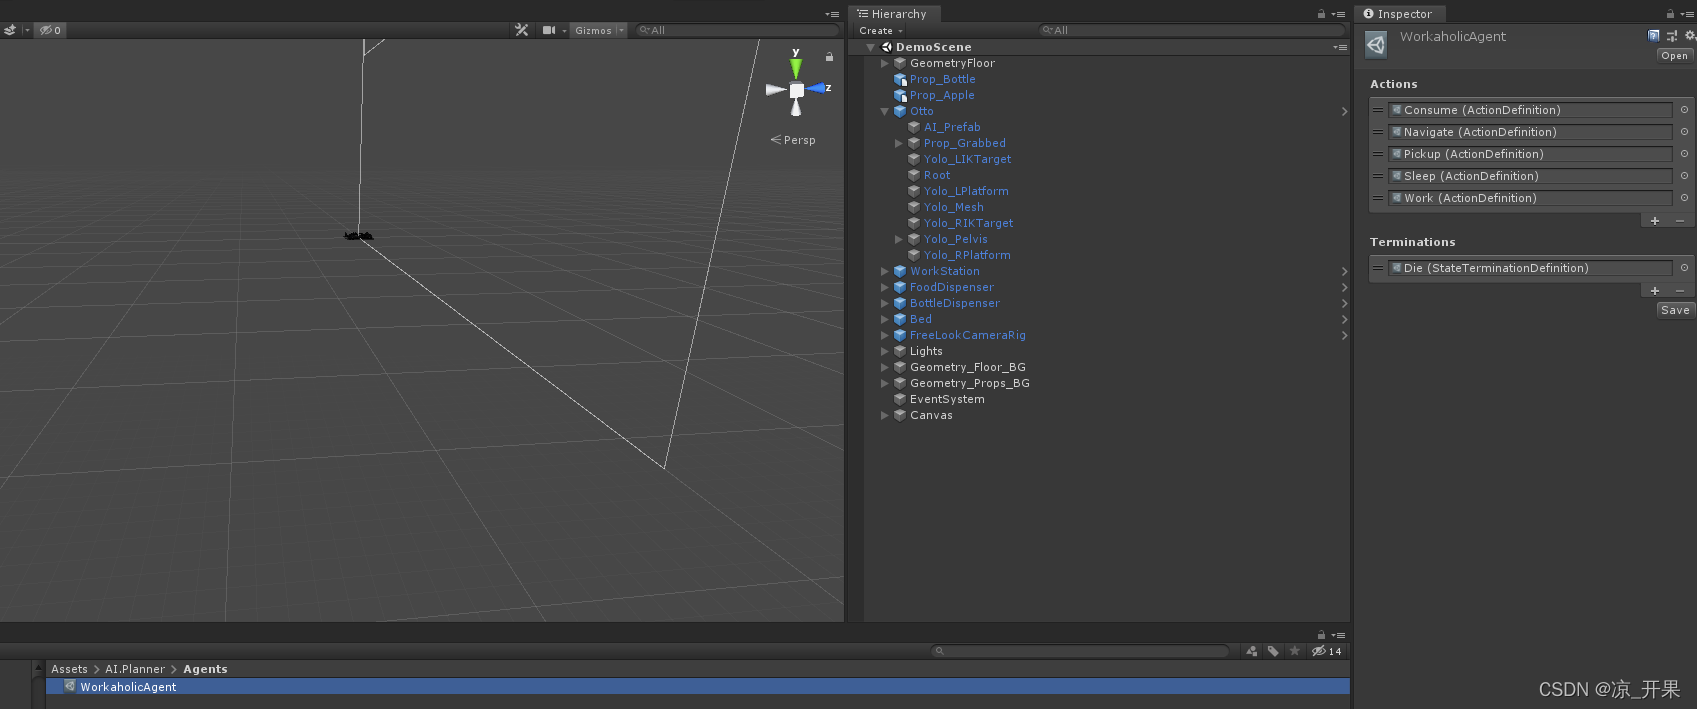Image resolution: width=1697 pixels, height=709 pixels.
Task: Search by type filter in Project panel
Action: pos(1251,651)
